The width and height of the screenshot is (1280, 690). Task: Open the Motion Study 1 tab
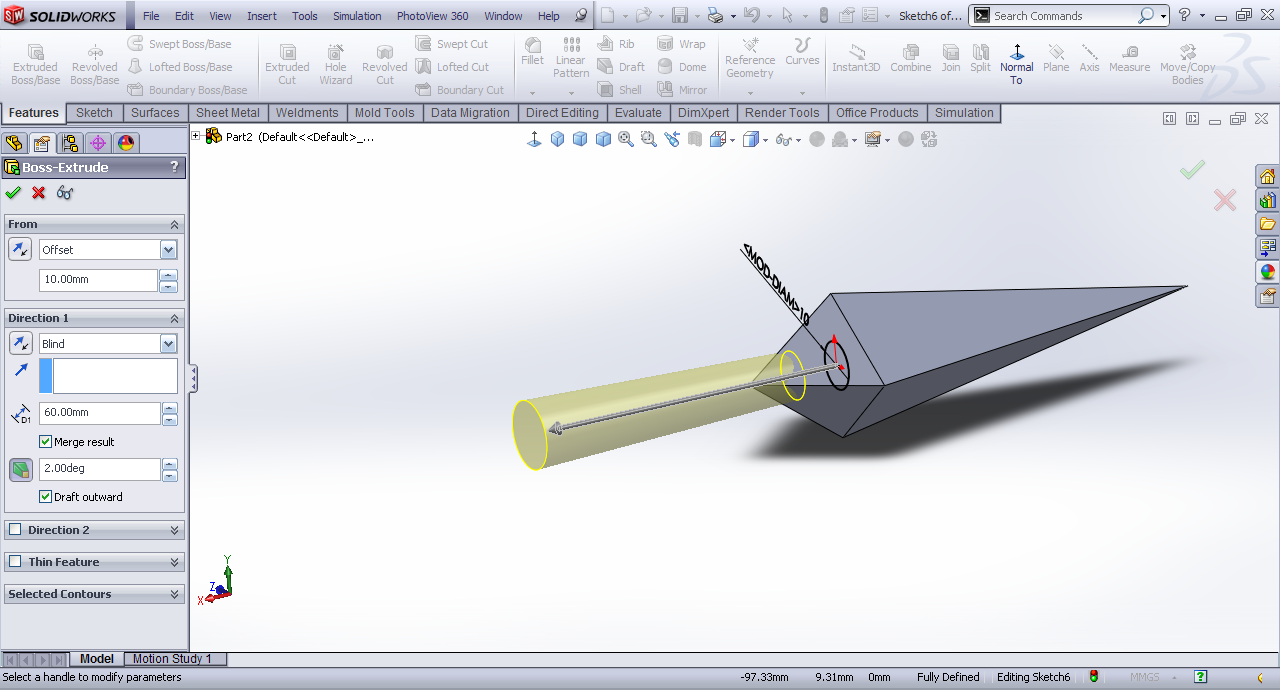coord(172,659)
